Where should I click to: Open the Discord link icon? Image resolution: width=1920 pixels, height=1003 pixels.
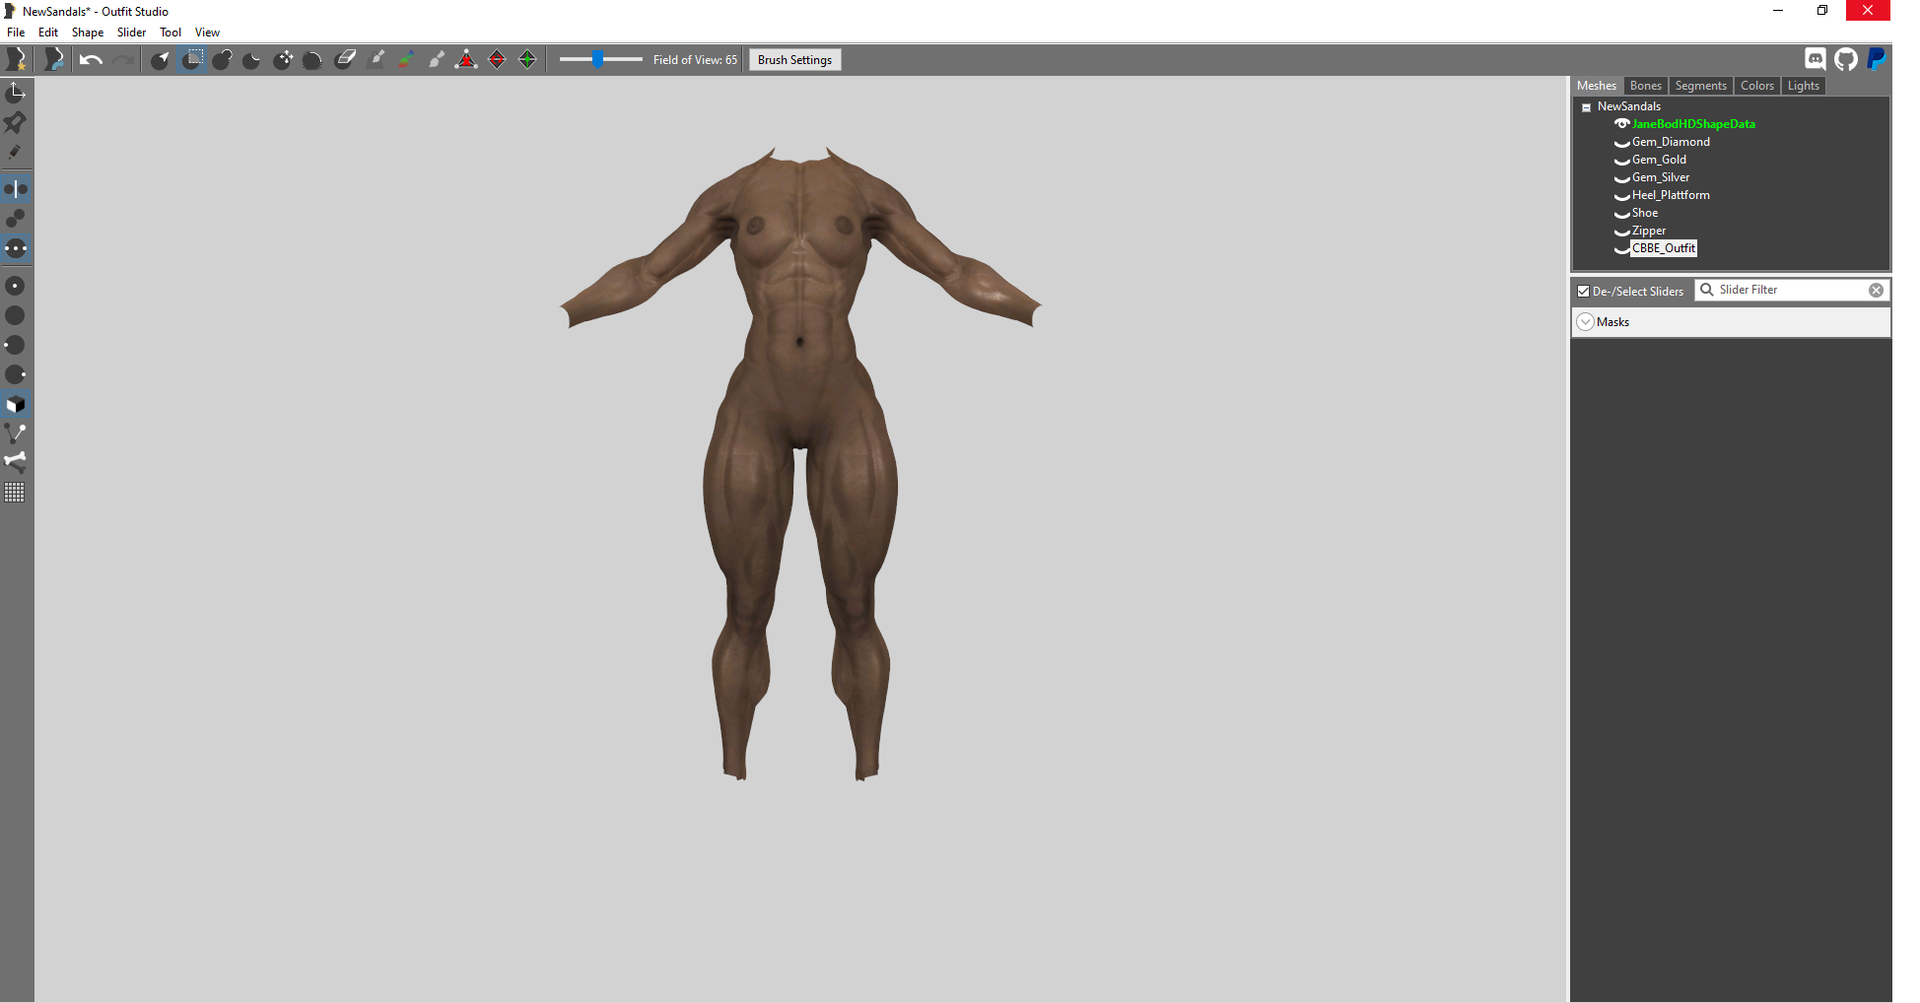click(1815, 59)
